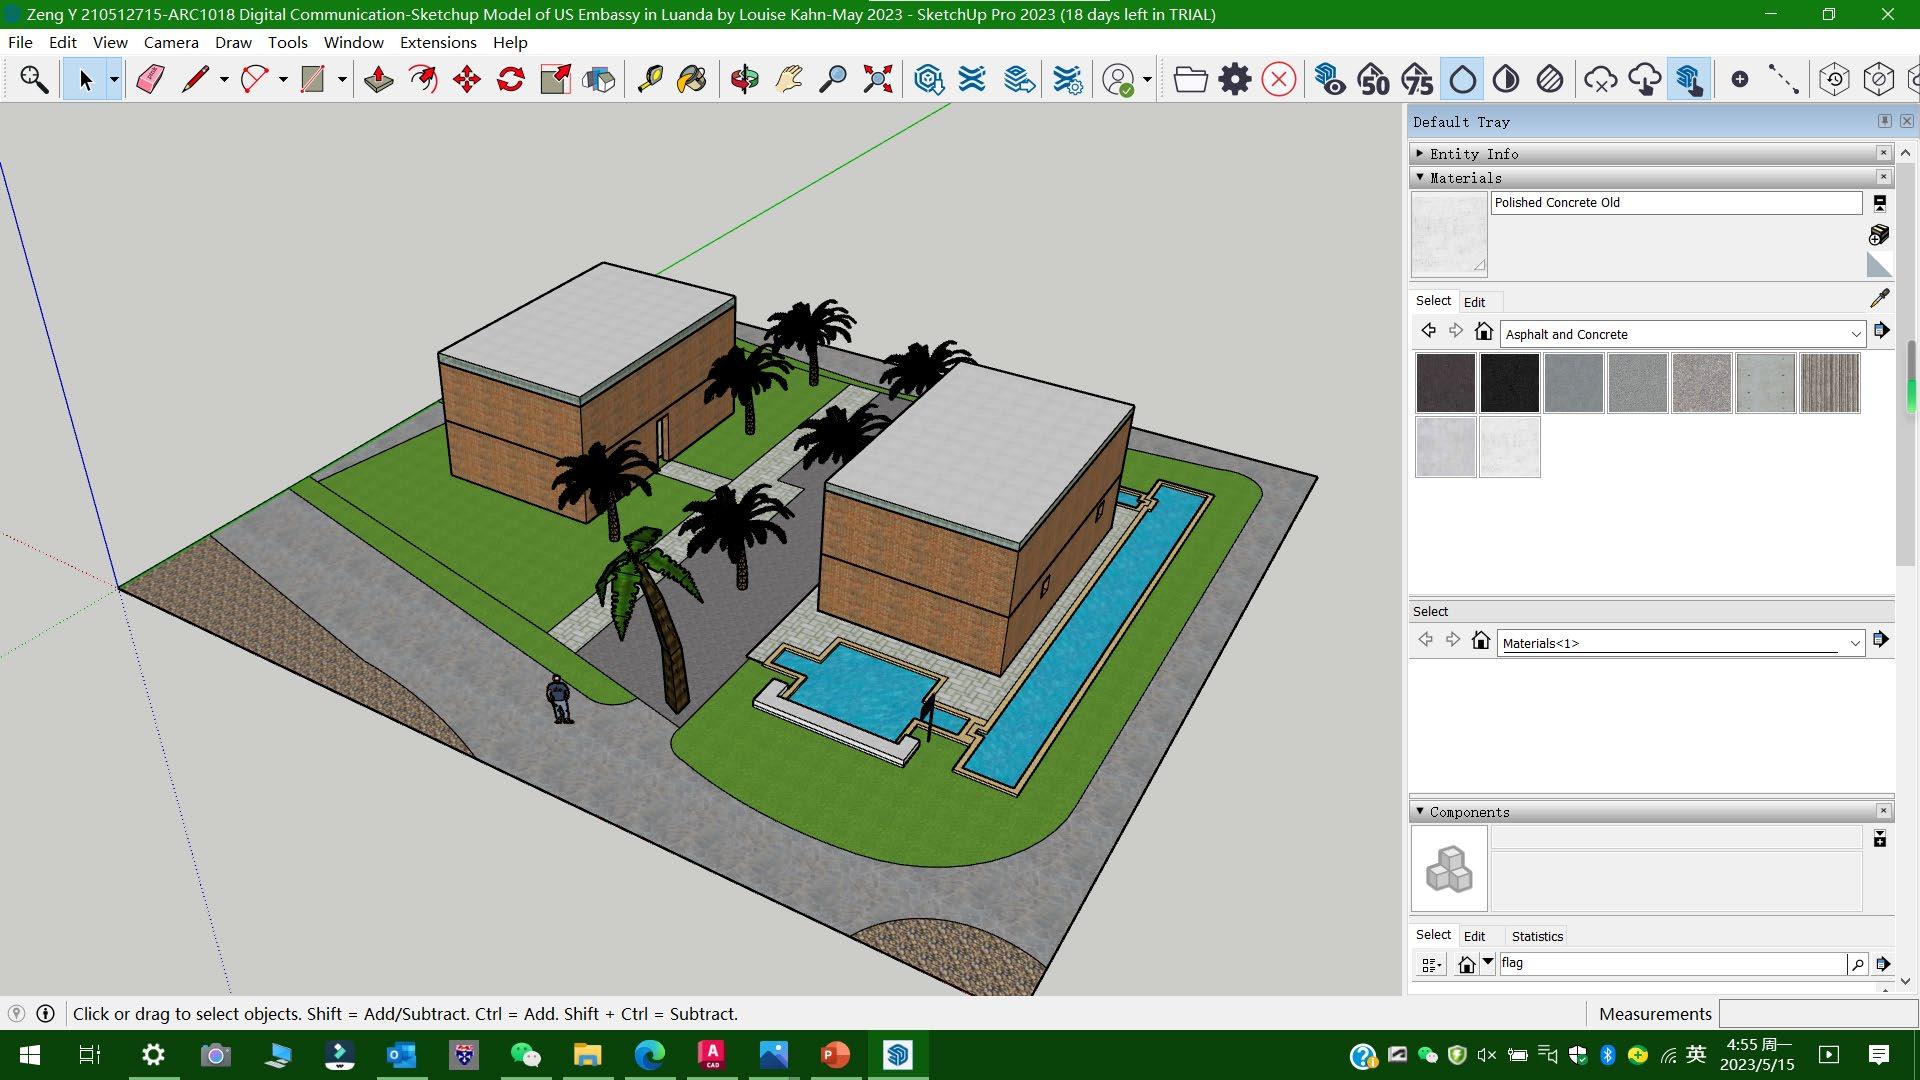This screenshot has width=1920, height=1080.
Task: Select the Eraser tool
Action: click(150, 79)
